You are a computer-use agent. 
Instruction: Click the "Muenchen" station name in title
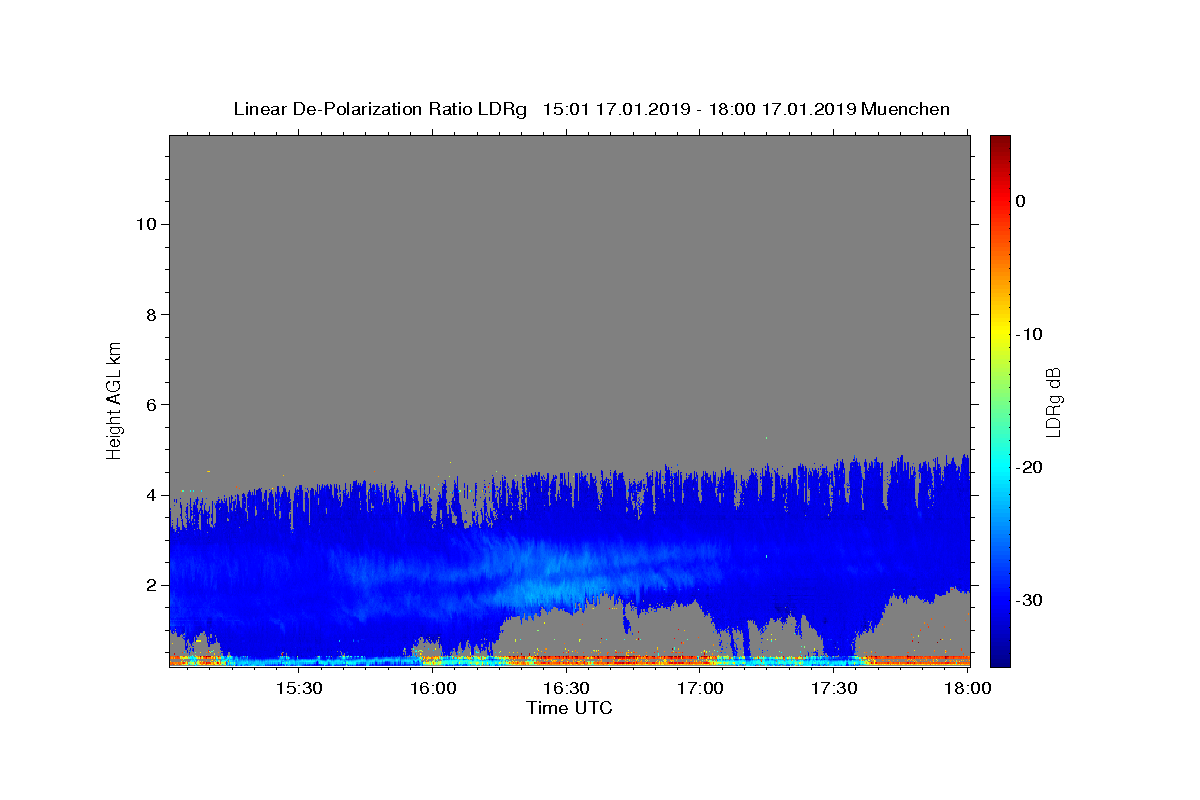pos(905,109)
